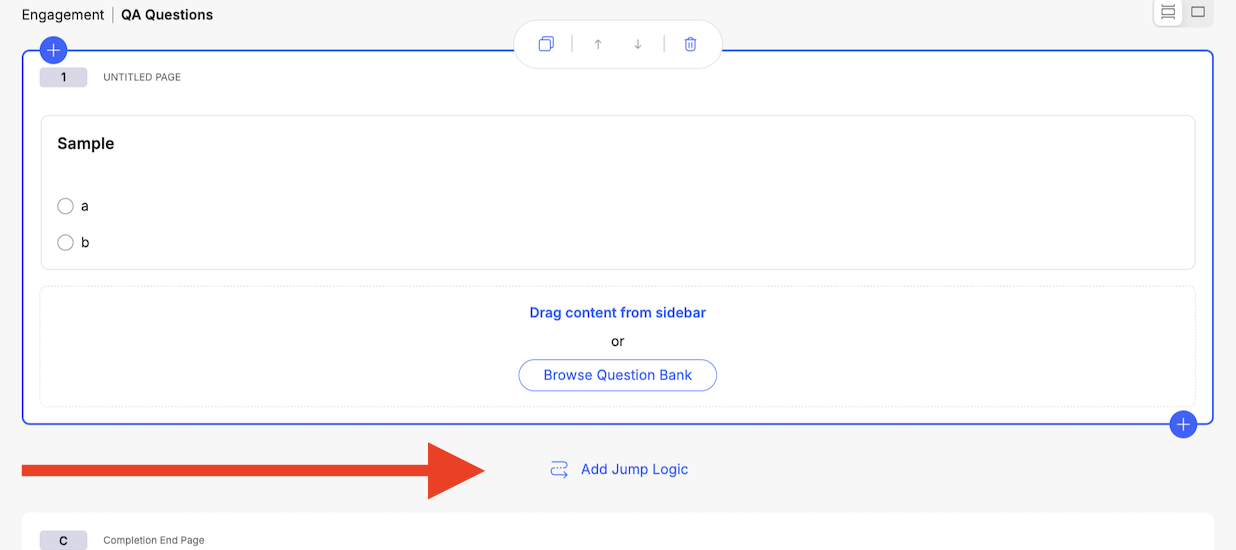1236x550 pixels.
Task: Click the Add Jump Logic link
Action: [x=634, y=469]
